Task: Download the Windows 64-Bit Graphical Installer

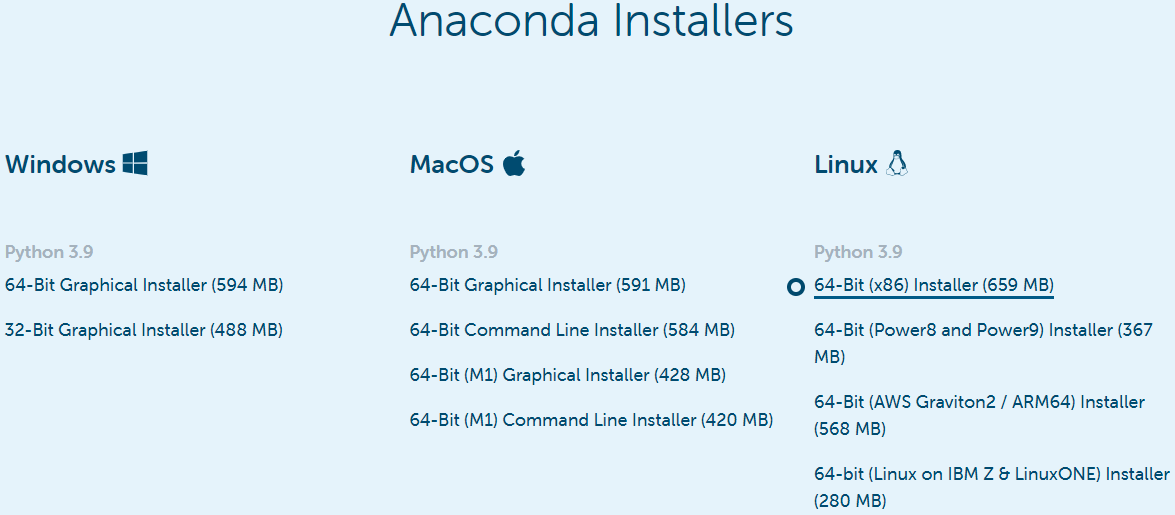Action: pos(144,285)
